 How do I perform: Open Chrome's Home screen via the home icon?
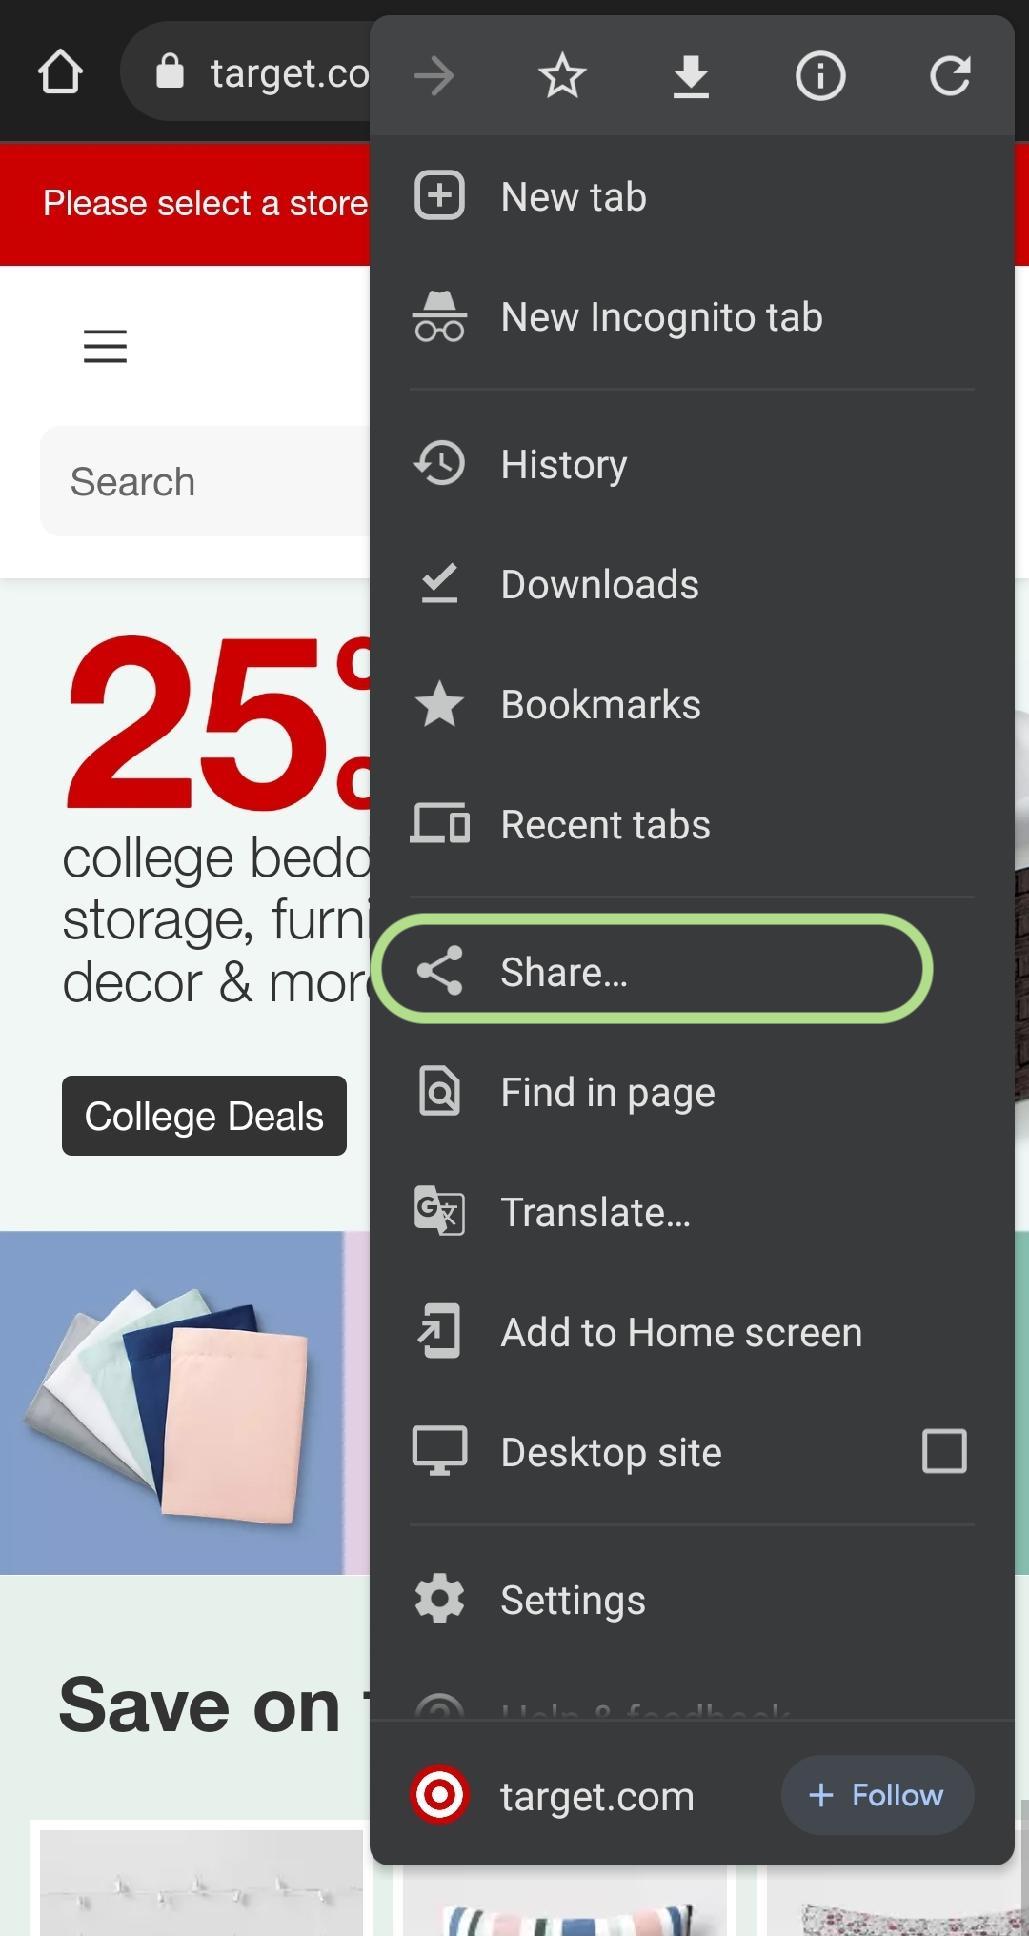coord(61,71)
